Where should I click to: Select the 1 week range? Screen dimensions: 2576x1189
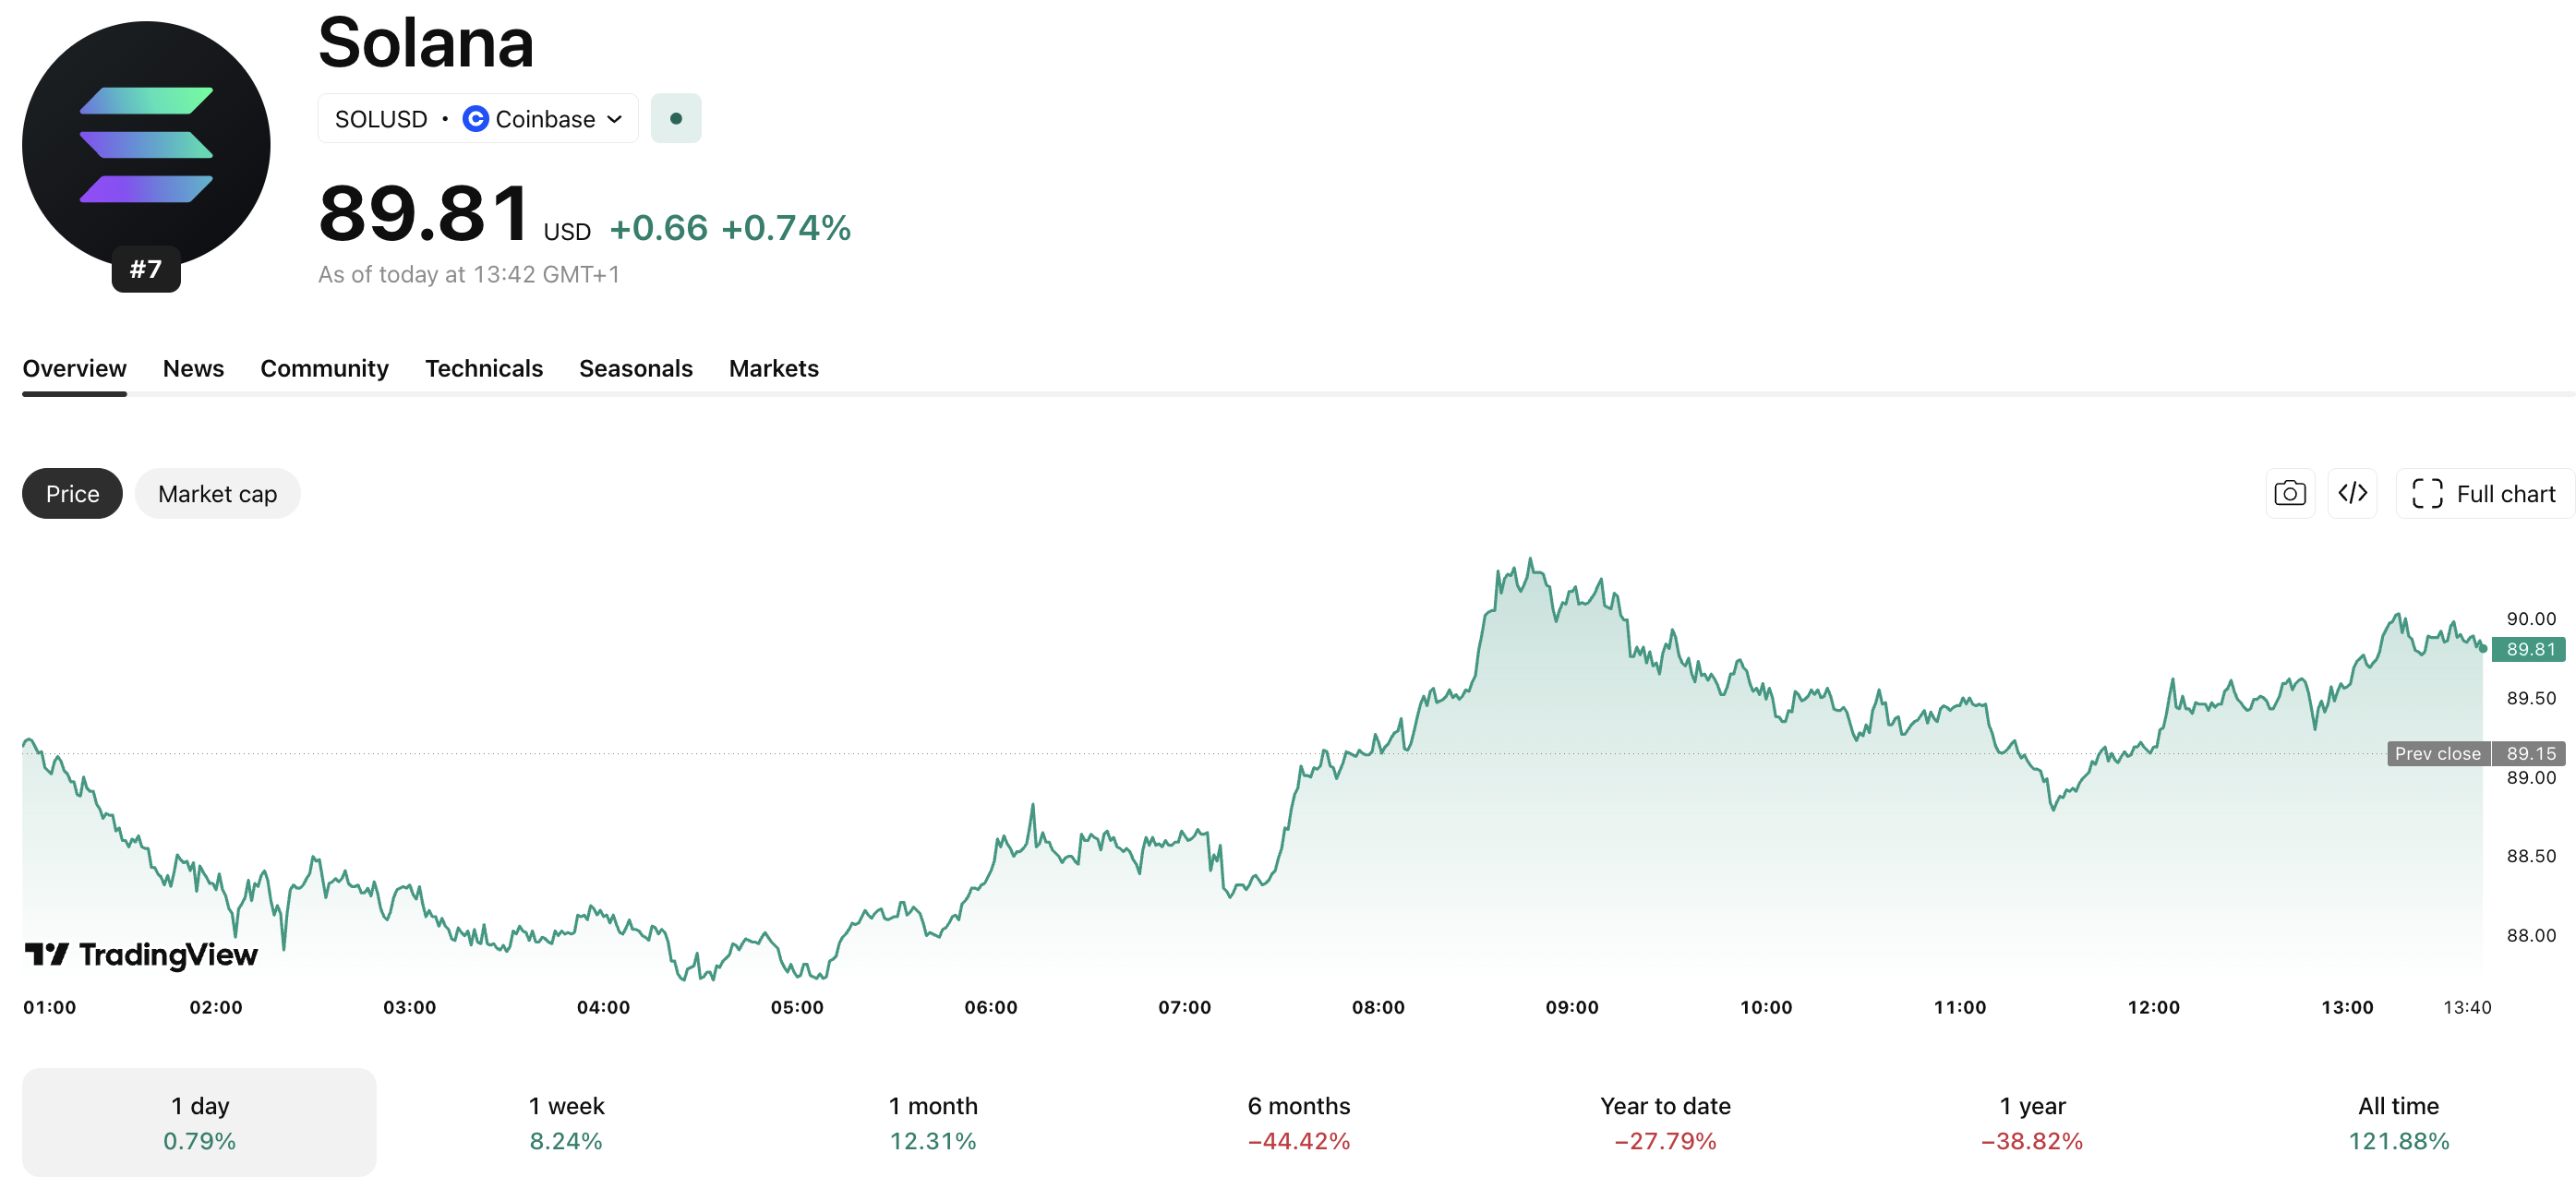coord(566,1123)
